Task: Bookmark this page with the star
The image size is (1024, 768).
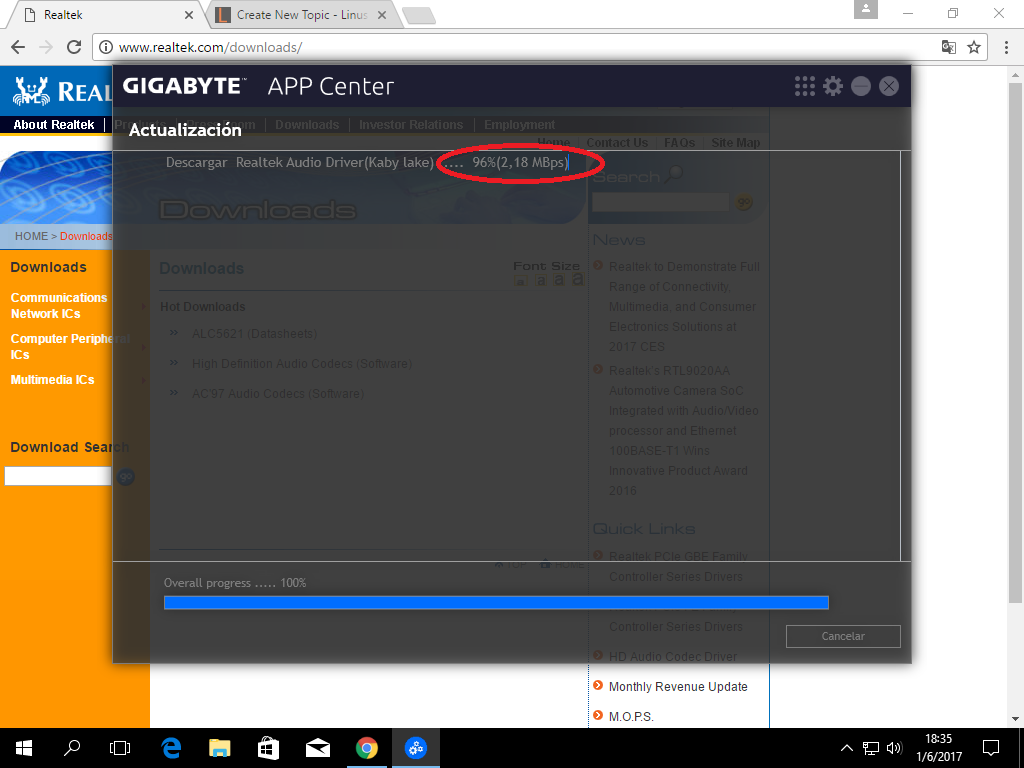Action: [974, 47]
